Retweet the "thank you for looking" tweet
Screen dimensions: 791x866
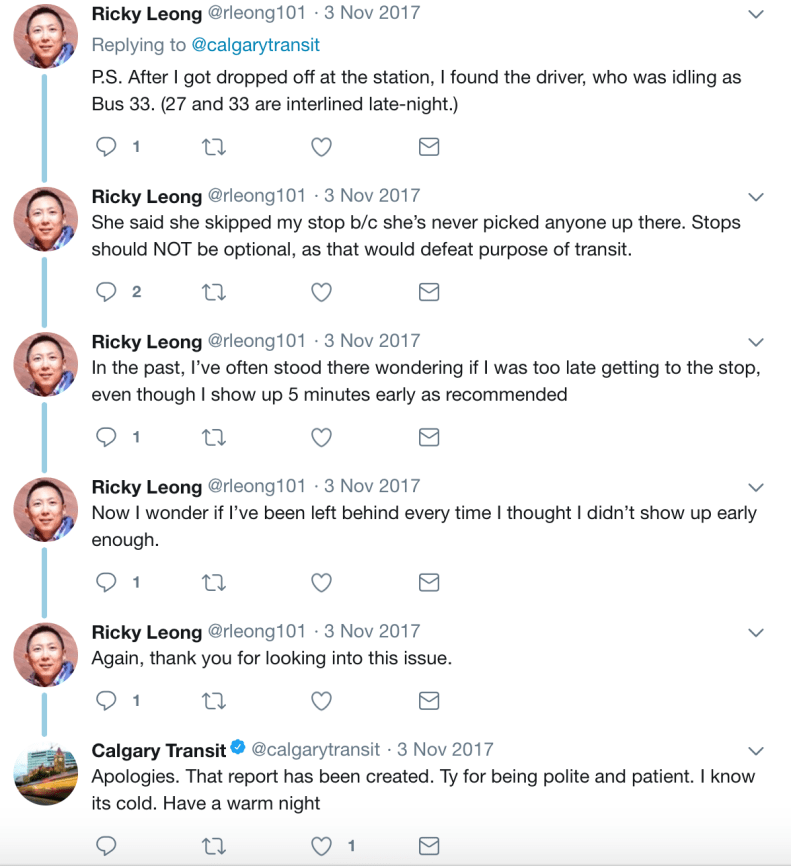point(213,701)
